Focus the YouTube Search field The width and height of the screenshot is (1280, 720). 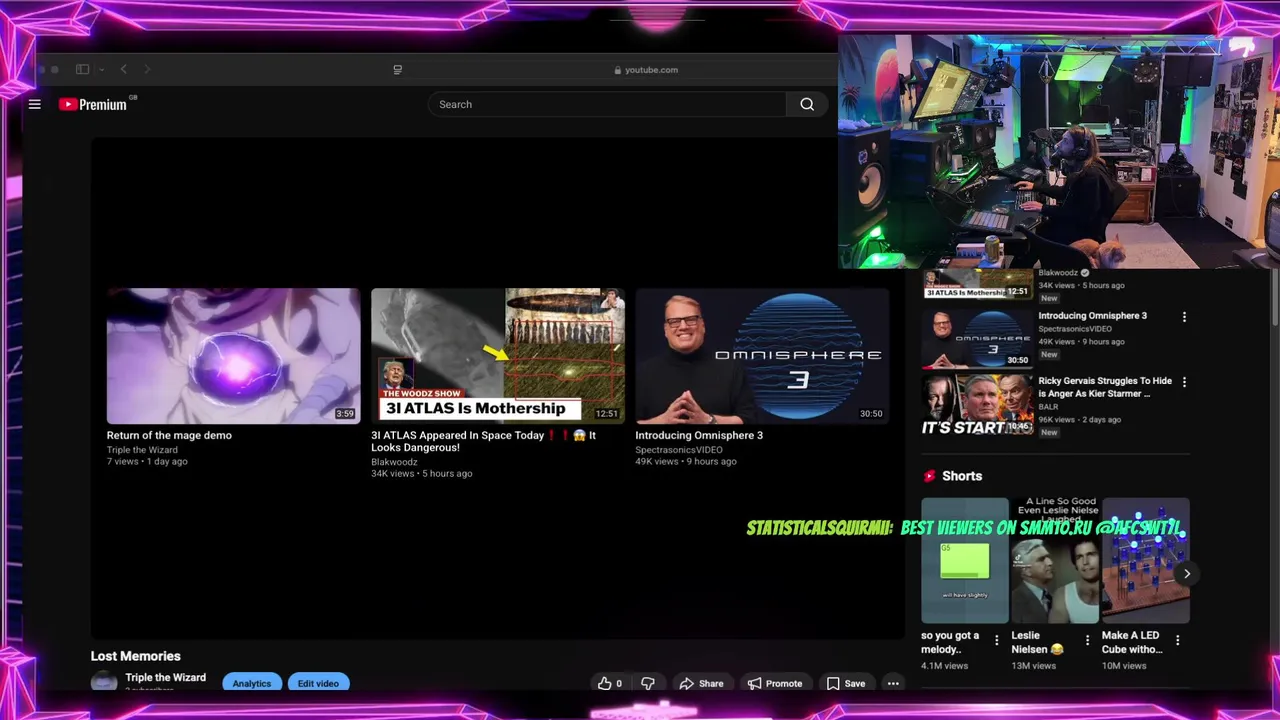point(607,104)
